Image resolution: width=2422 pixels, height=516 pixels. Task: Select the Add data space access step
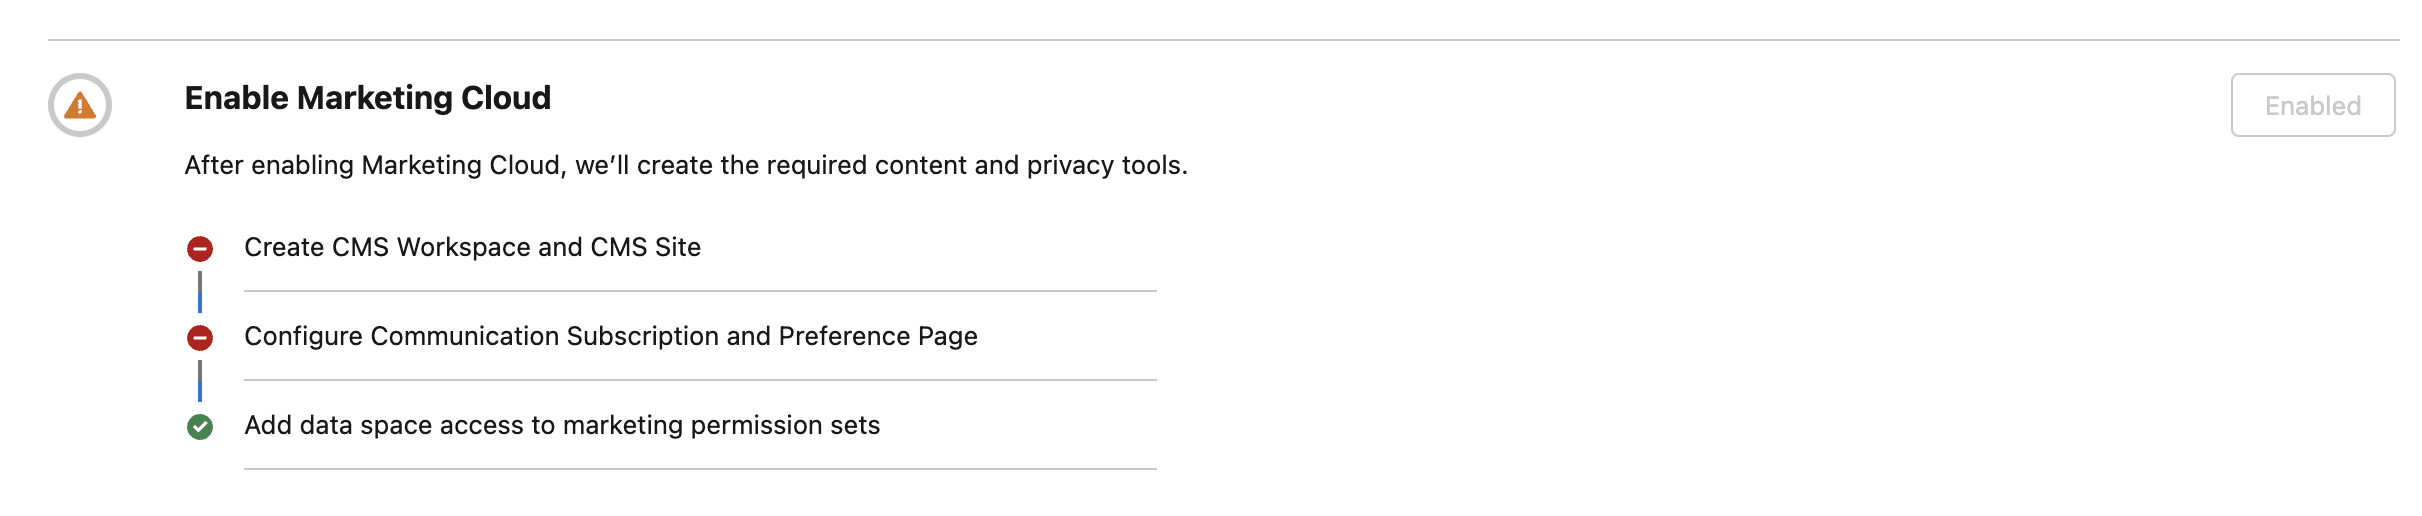(562, 425)
